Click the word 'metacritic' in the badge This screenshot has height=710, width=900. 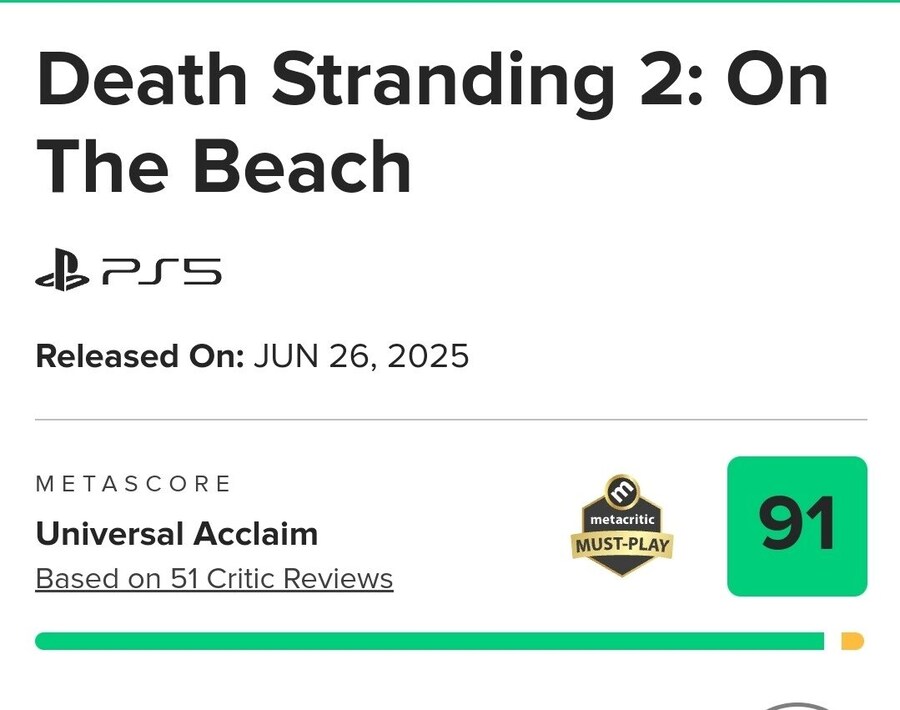(x=622, y=519)
